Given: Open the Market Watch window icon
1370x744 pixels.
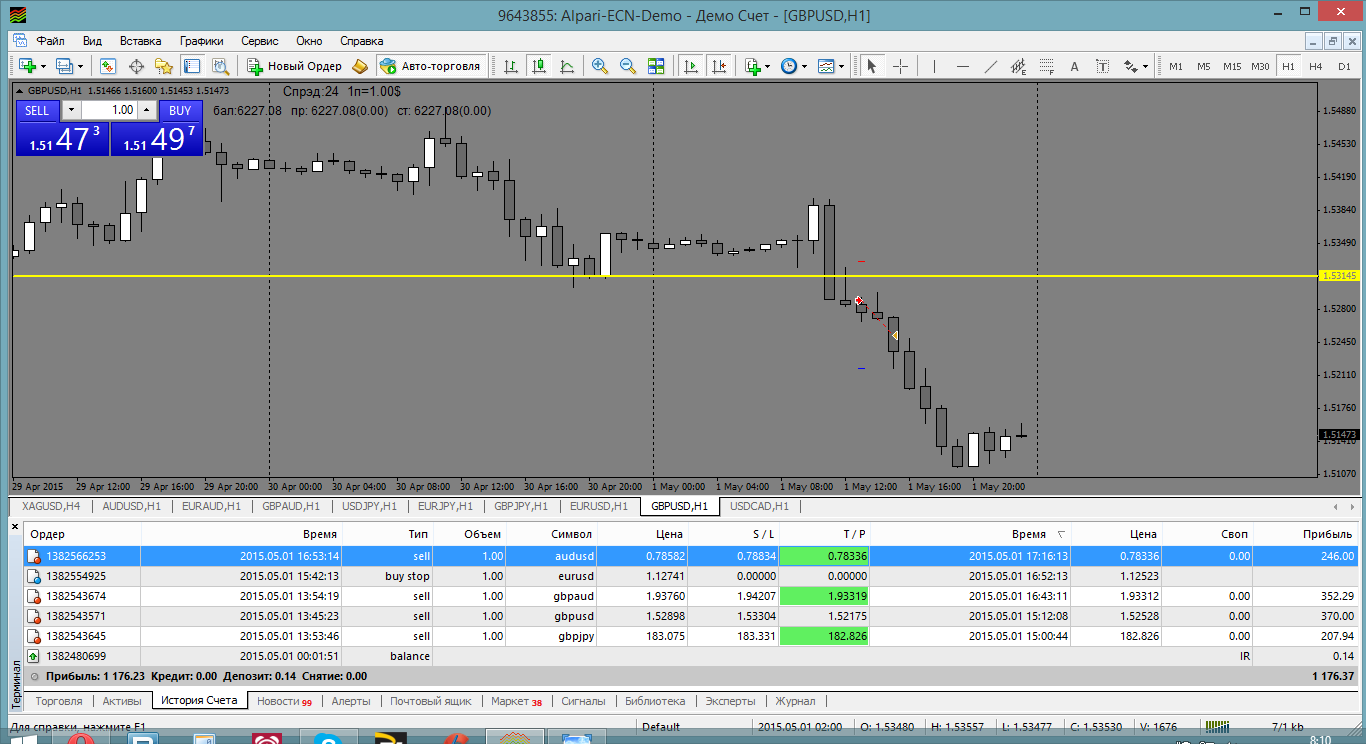Looking at the screenshot, I should click(108, 66).
